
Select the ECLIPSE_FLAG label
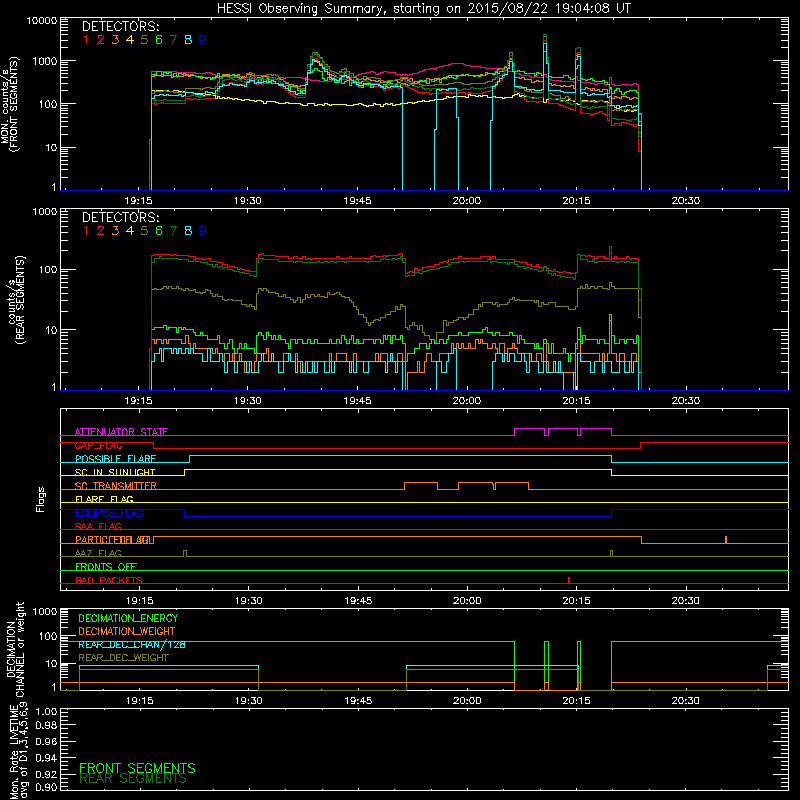click(109, 513)
